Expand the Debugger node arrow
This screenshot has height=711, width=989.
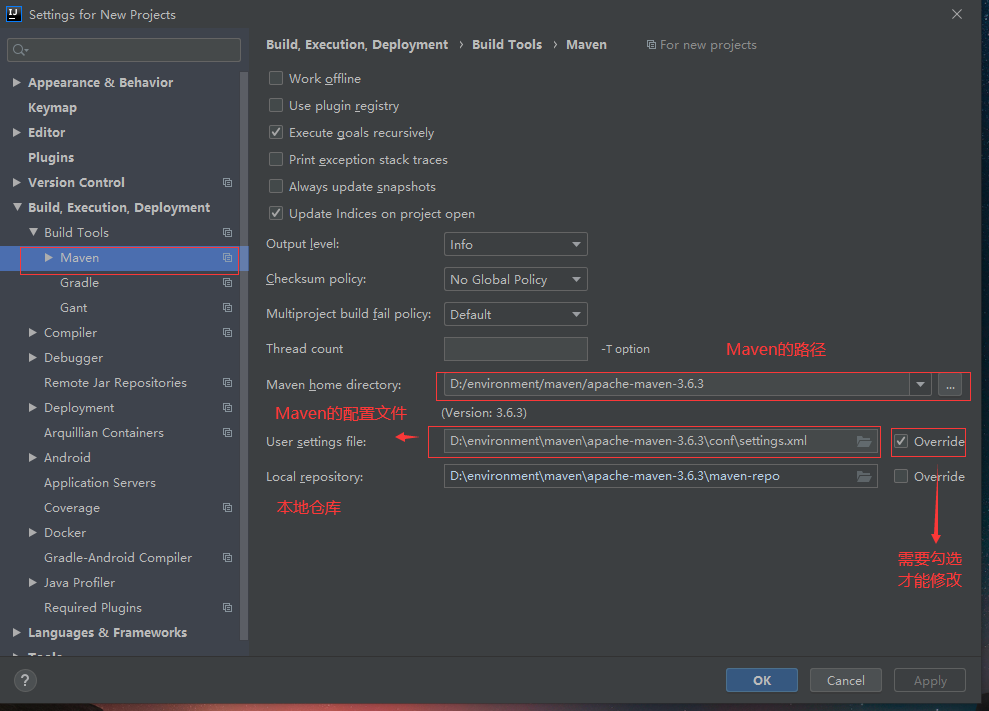point(33,358)
